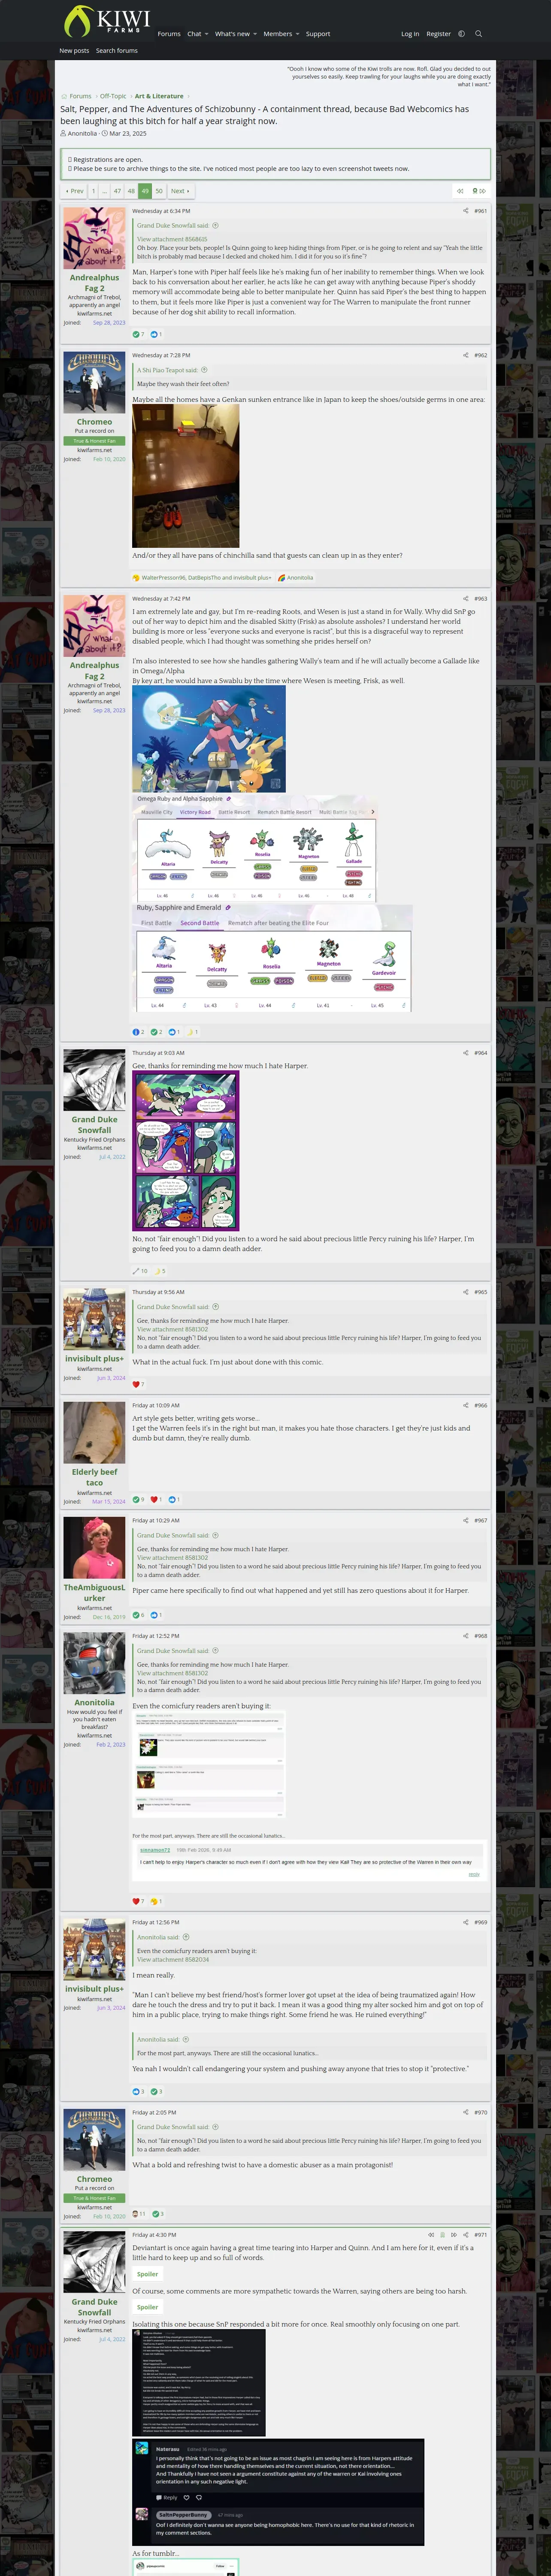551x2576 pixels.
Task: Expand the What's new dropdown
Action: 255,34
